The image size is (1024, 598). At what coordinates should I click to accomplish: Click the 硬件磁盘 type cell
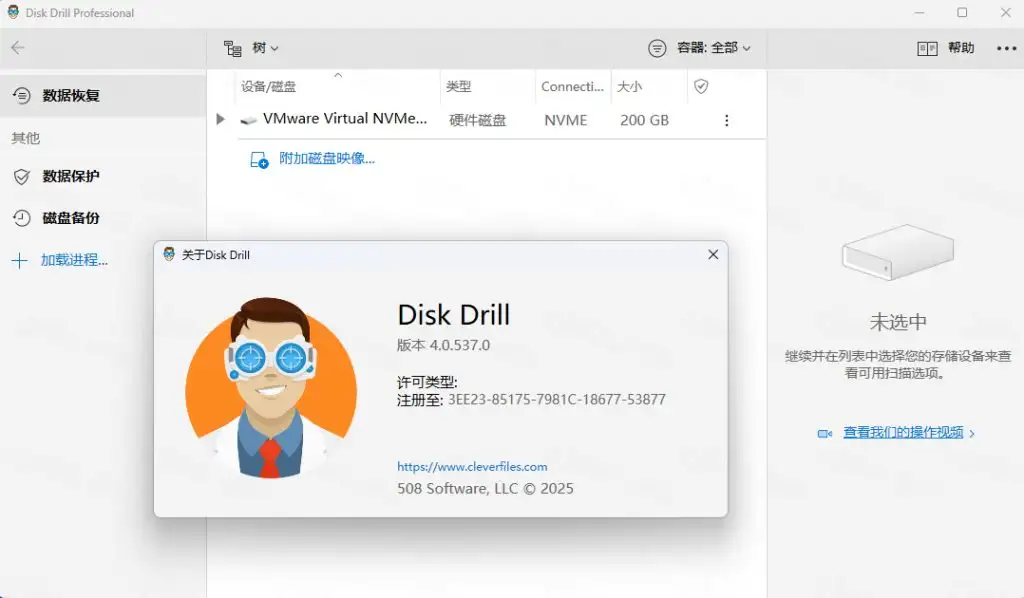(477, 120)
